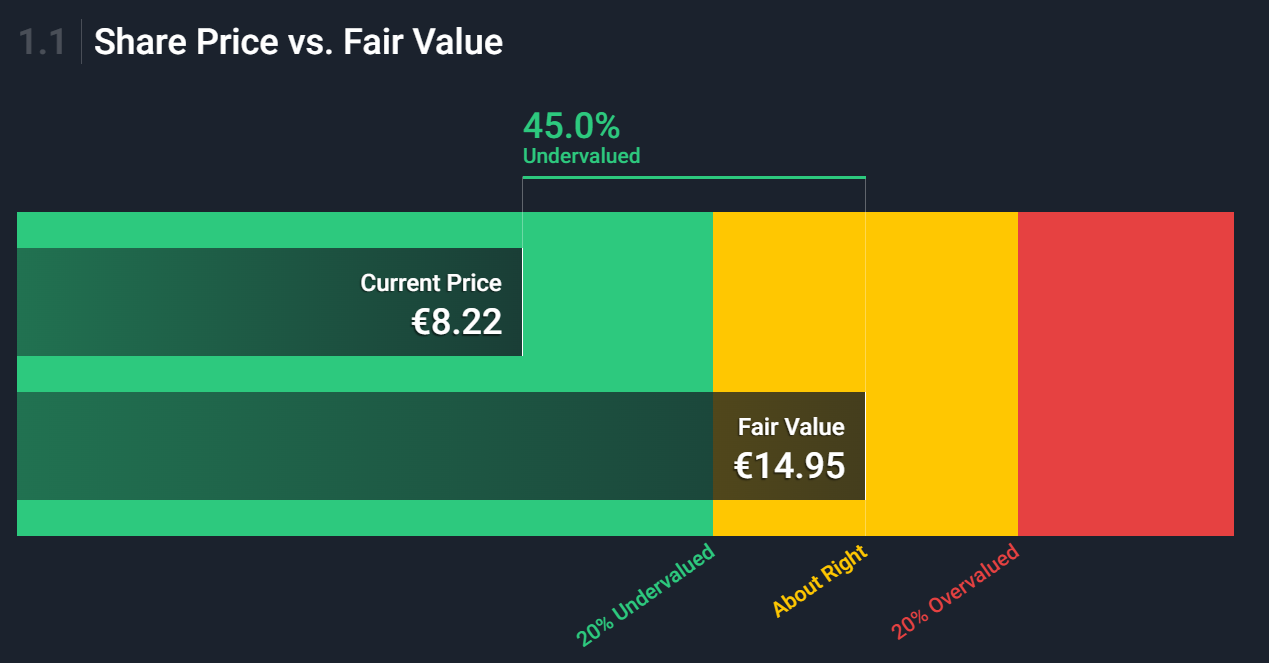
Task: Click the "About Right" axis label
Action: coord(819,582)
